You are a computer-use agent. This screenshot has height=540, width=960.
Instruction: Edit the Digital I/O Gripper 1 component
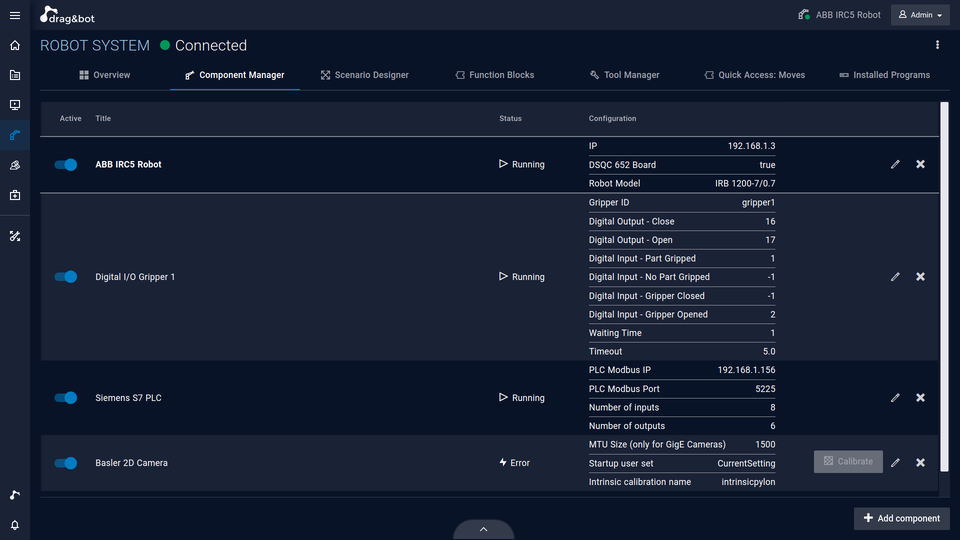tap(895, 277)
